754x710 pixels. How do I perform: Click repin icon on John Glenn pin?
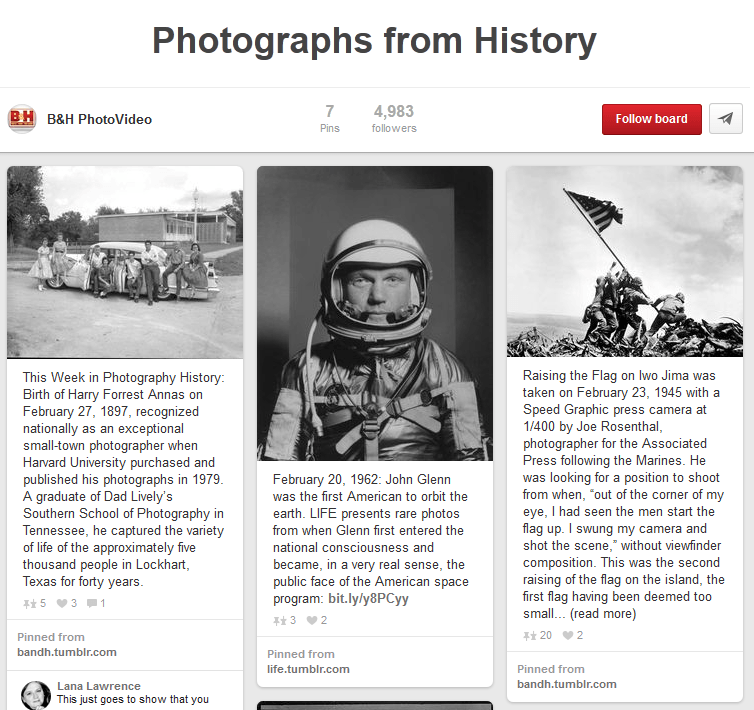point(280,621)
